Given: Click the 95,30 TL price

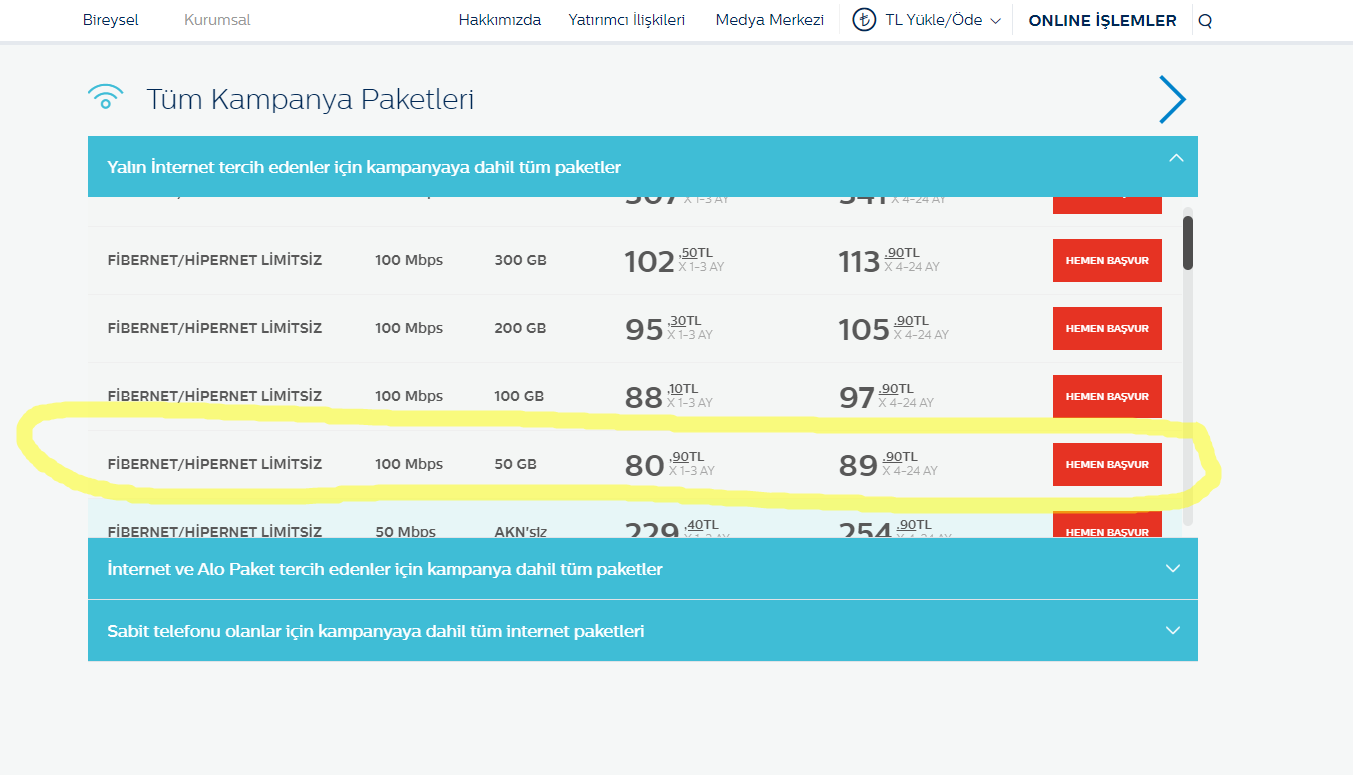Looking at the screenshot, I should pyautogui.click(x=669, y=328).
